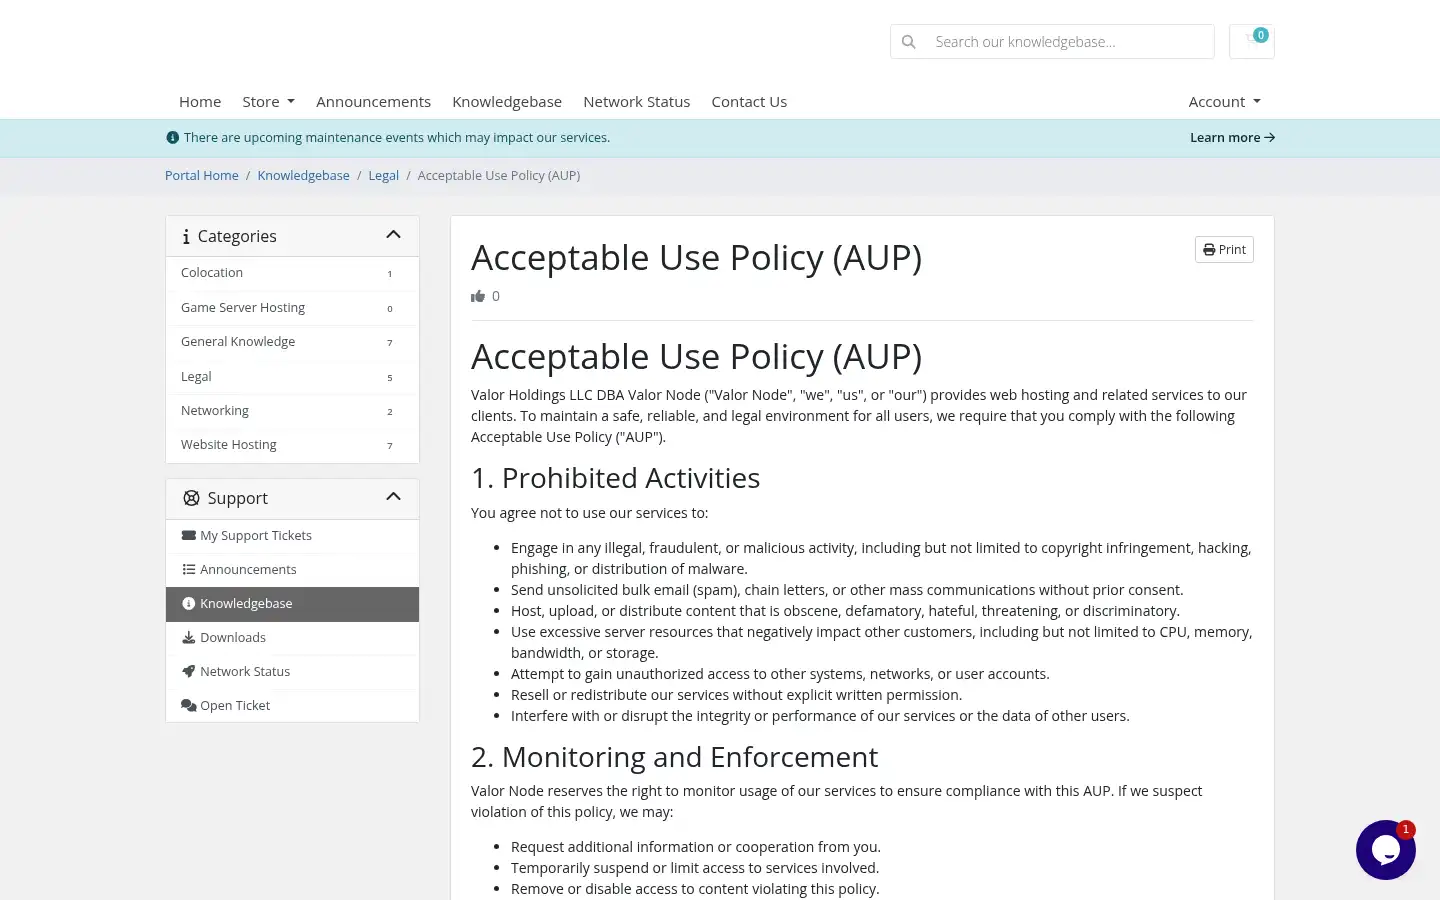Click the Open Ticket comments icon
The height and width of the screenshot is (900, 1440).
188,706
